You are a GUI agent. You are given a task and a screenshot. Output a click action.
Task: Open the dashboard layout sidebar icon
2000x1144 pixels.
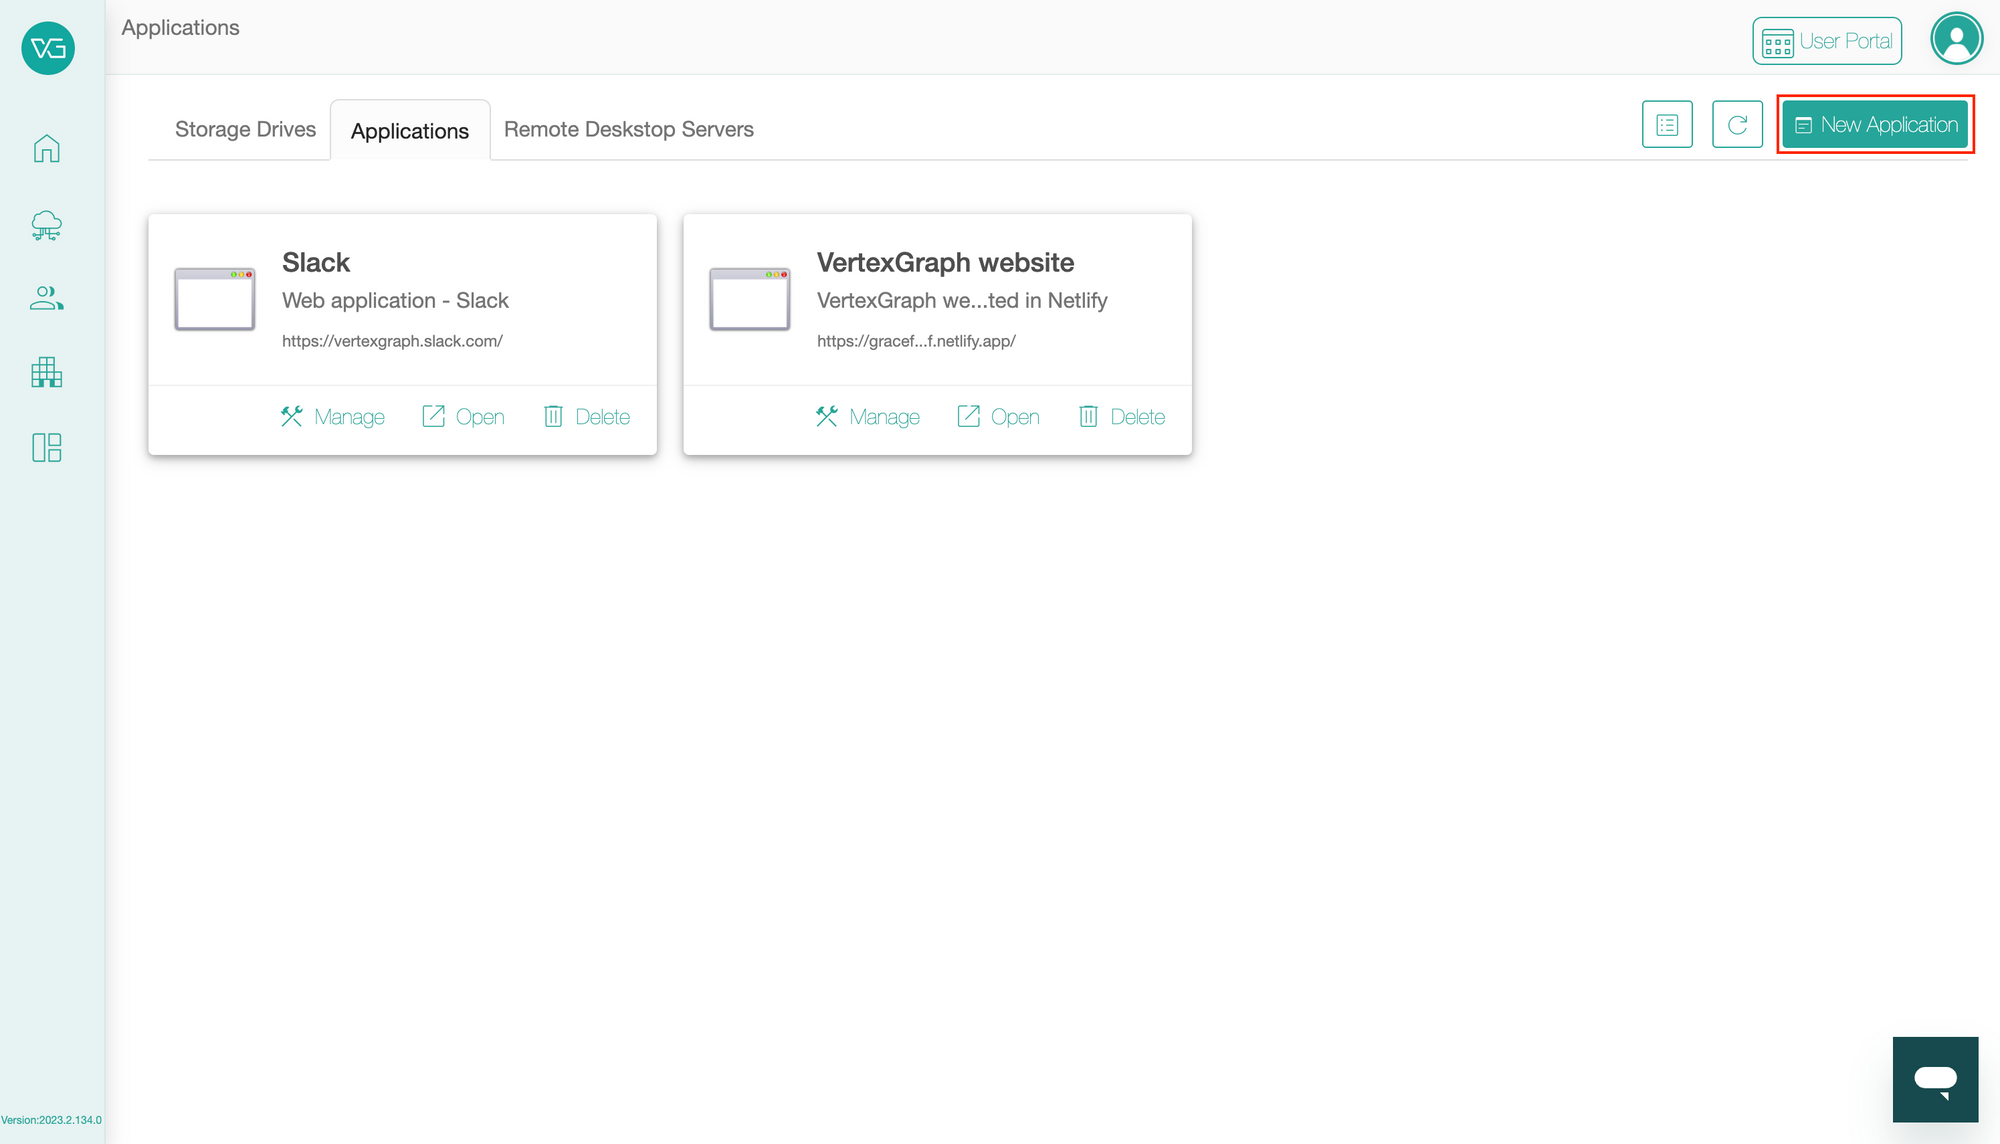click(47, 447)
